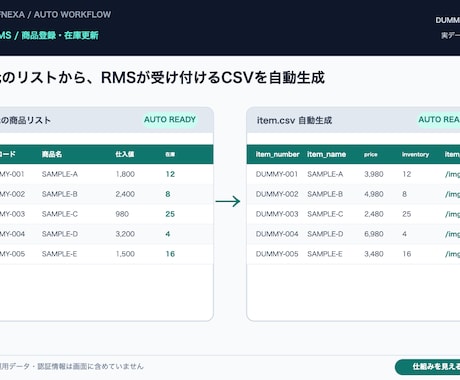Click 'DUMMY-002' in the item.csv table
This screenshot has width=460, height=380.
tap(277, 194)
